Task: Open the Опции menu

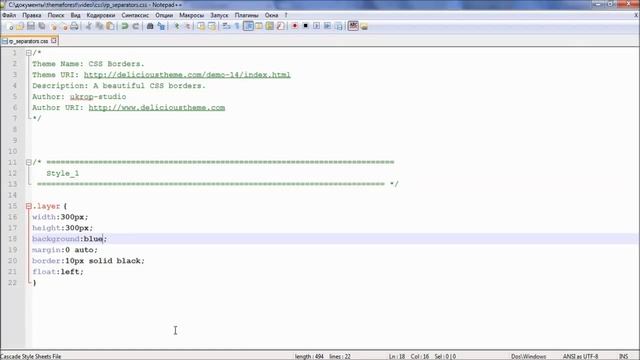Action: [x=164, y=15]
